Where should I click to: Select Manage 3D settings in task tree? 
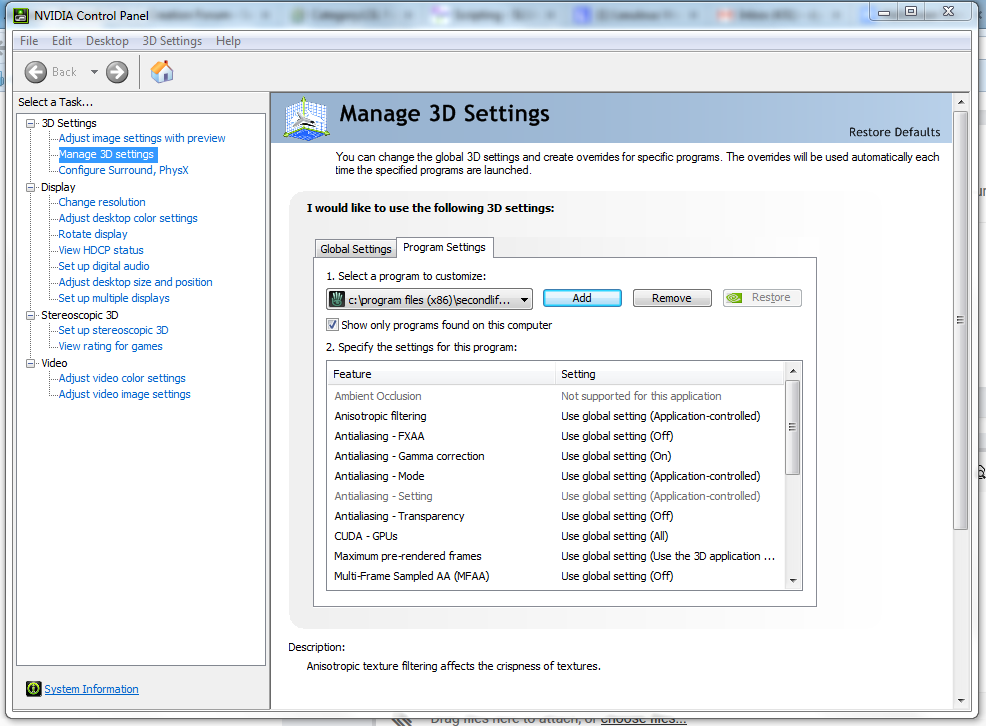point(106,155)
